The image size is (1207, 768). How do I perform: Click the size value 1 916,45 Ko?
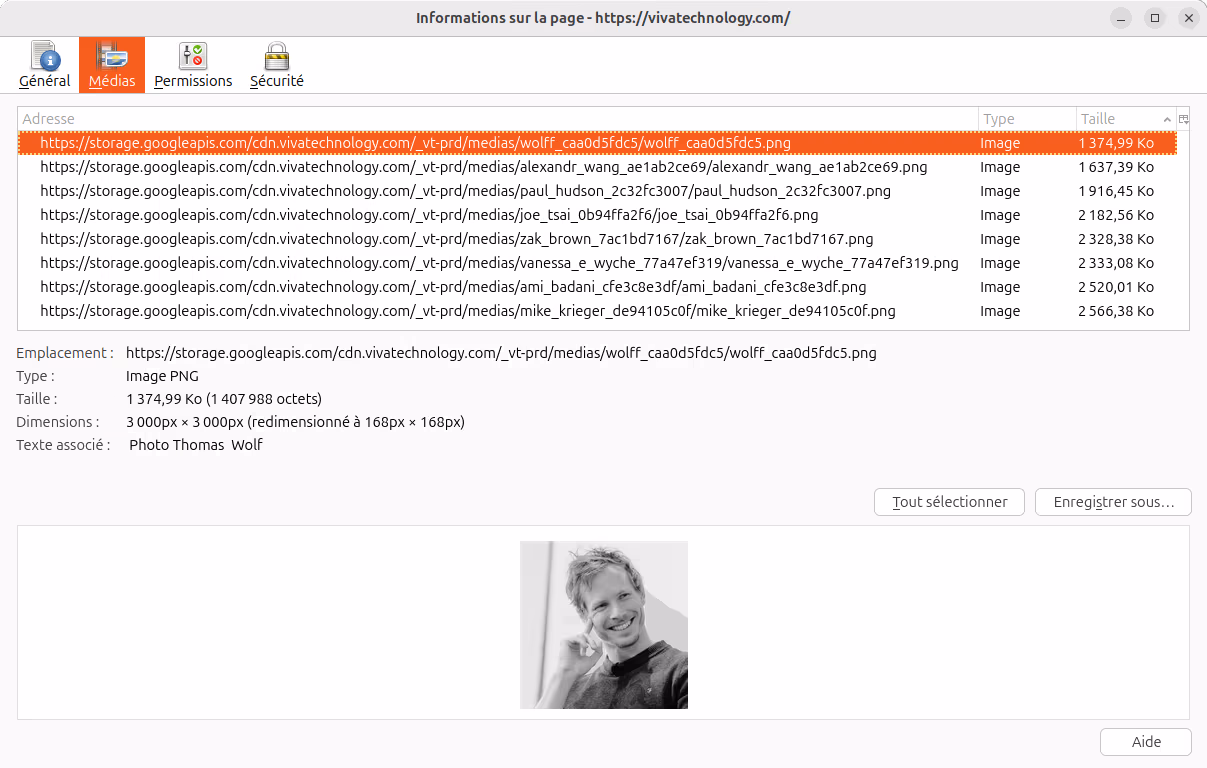1116,191
